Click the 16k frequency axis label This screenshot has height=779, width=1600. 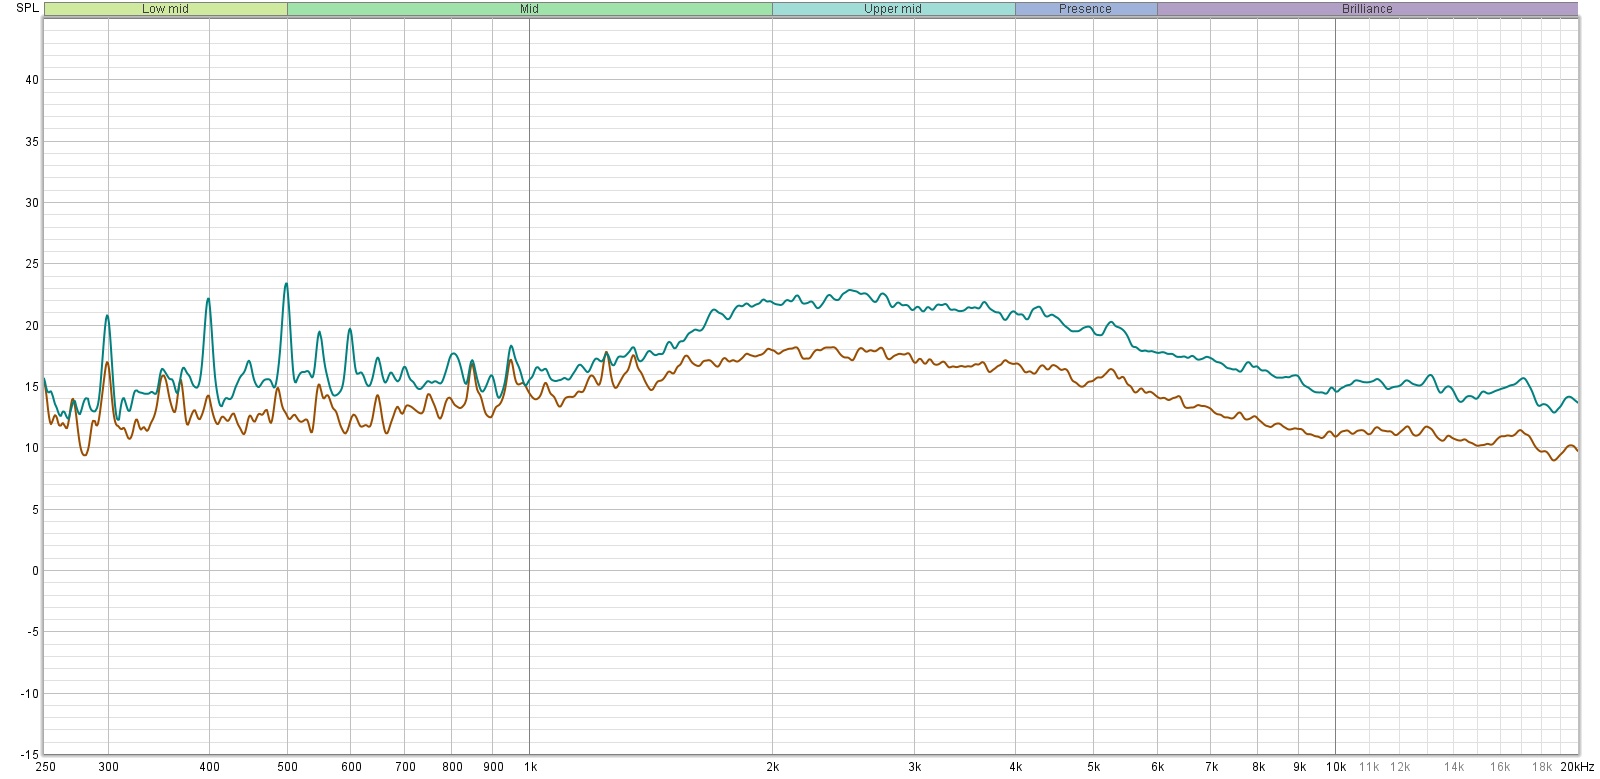pos(1500,767)
